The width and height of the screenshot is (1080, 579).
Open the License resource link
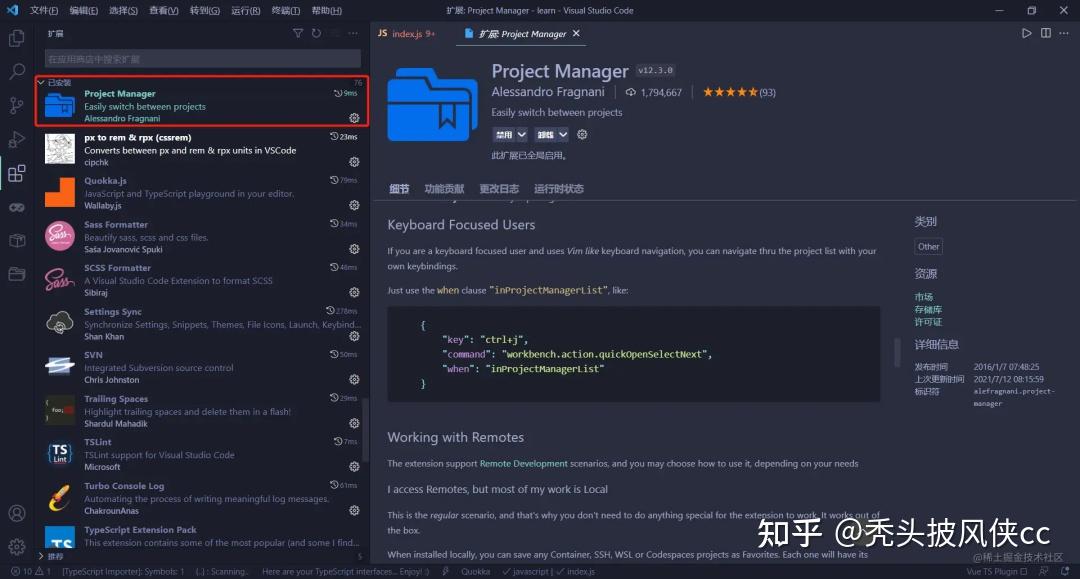point(928,322)
